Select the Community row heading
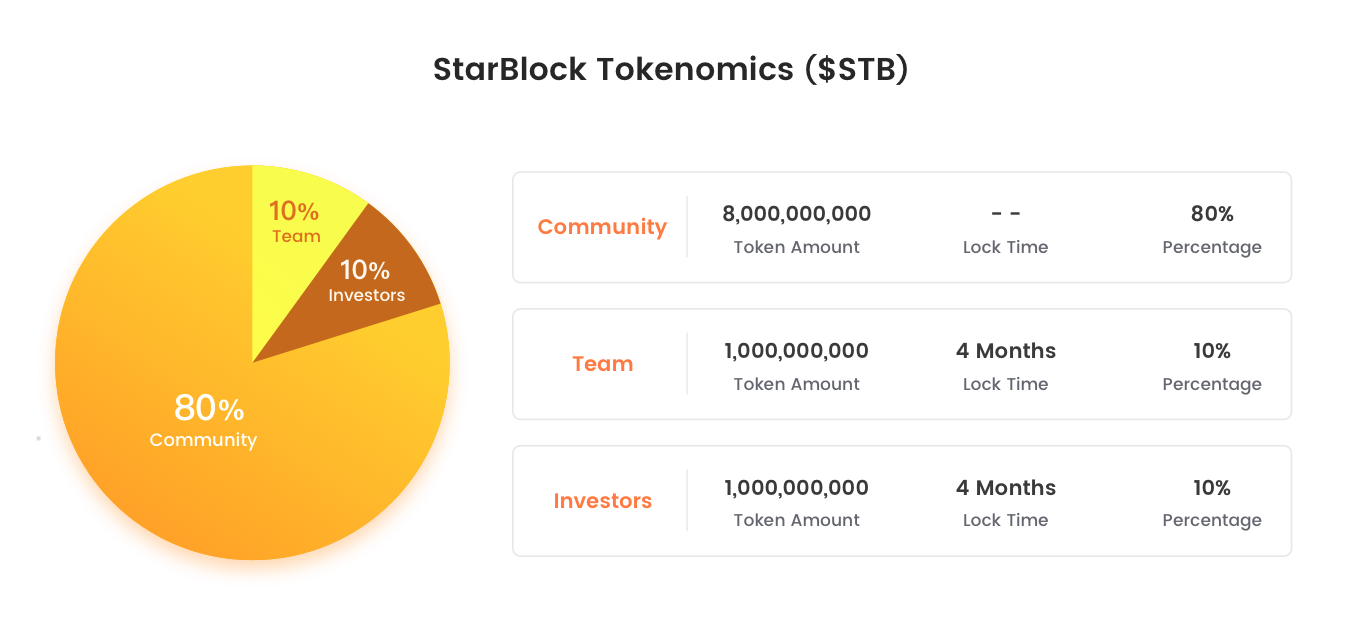Screen dimensions: 1348x623 point(602,227)
